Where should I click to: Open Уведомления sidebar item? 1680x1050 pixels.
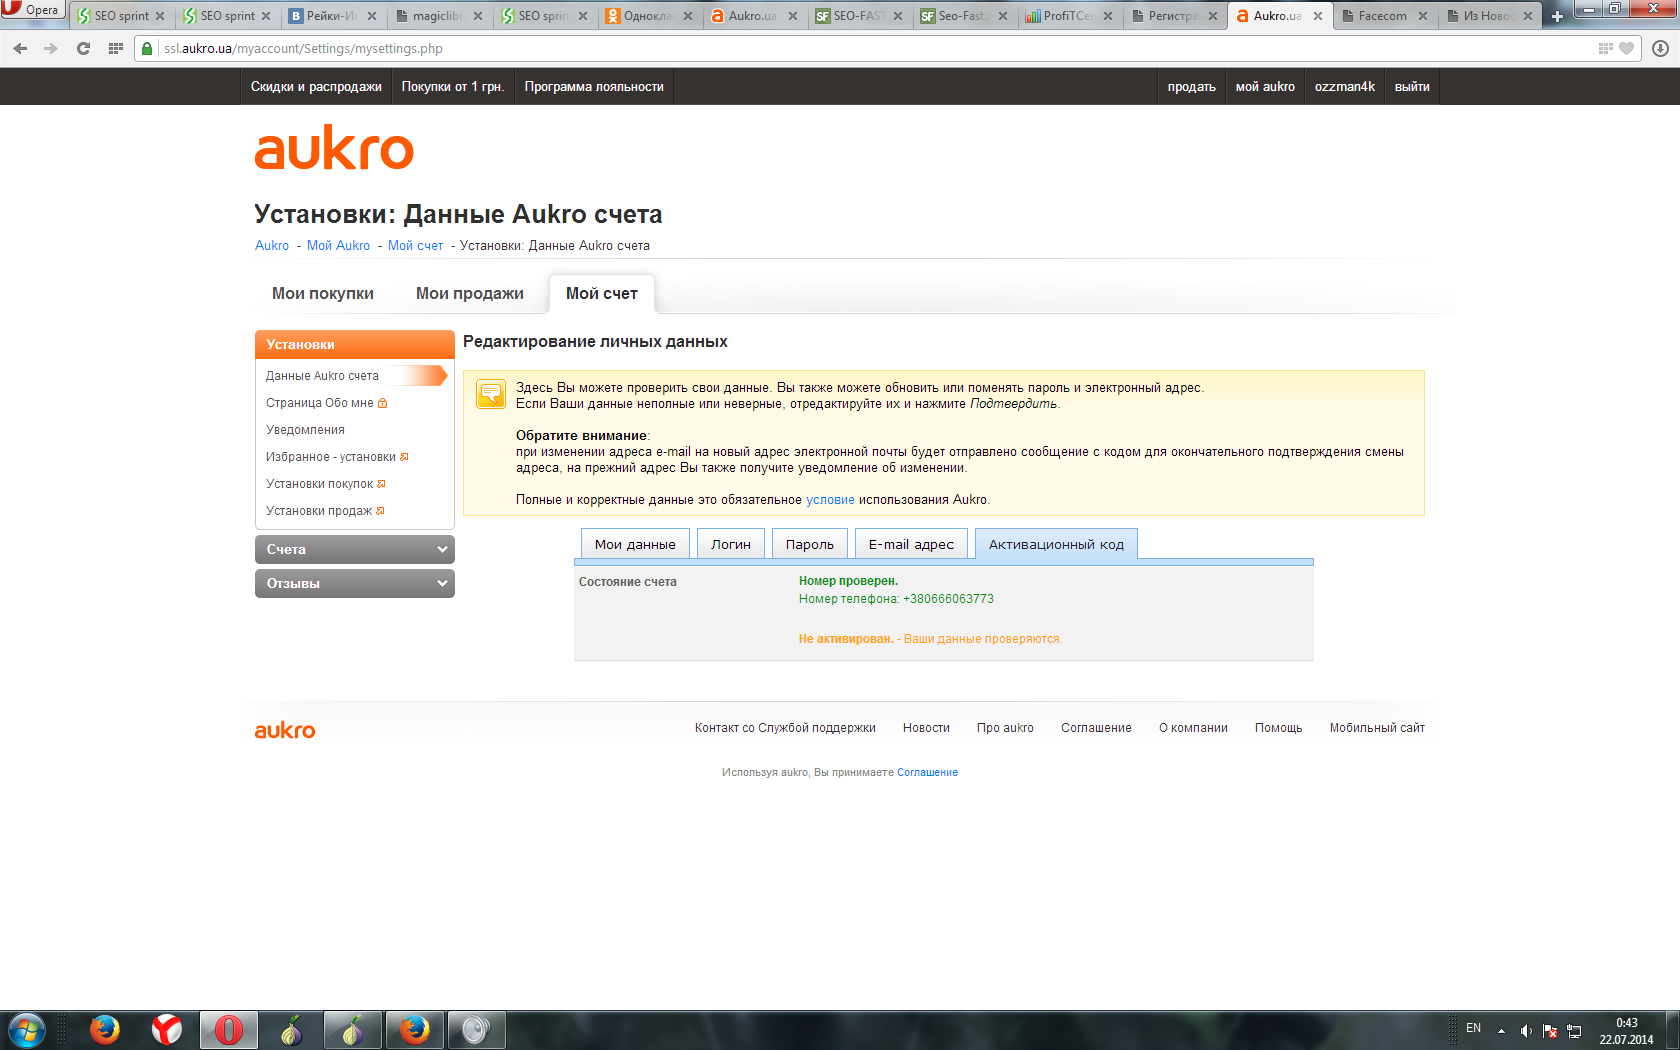coord(305,430)
